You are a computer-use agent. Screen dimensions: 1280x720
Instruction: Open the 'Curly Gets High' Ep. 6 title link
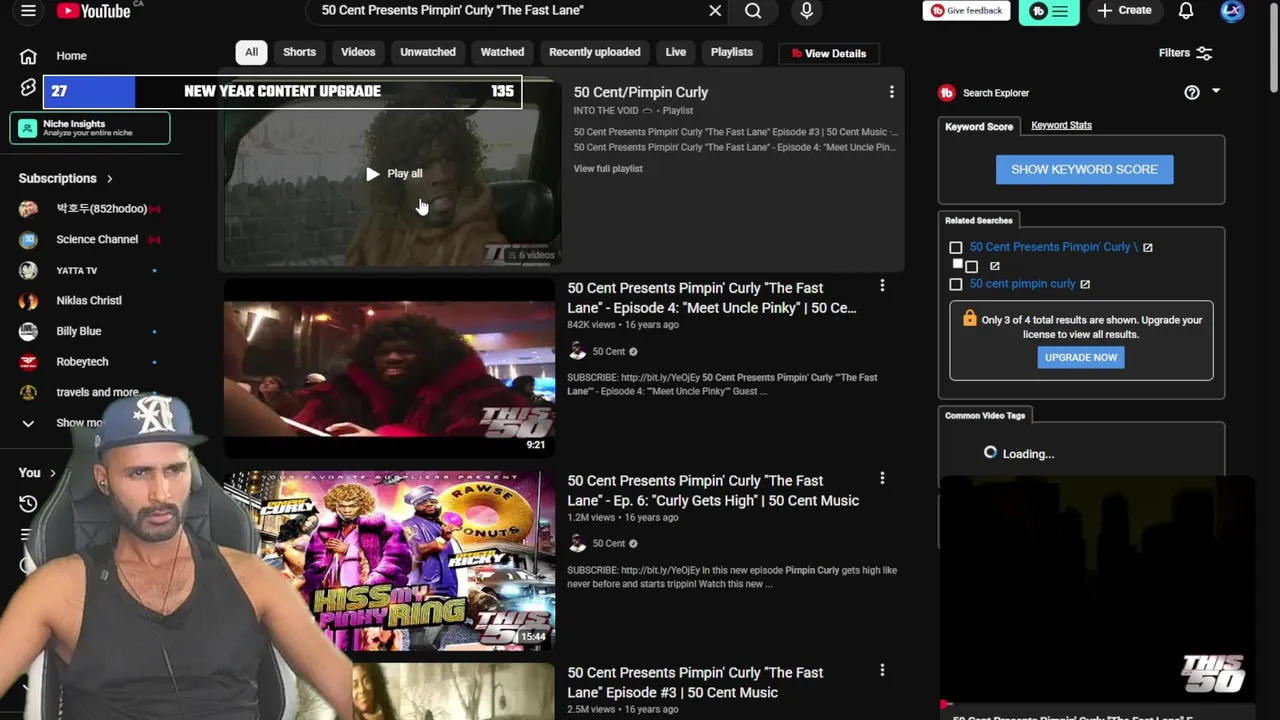pyautogui.click(x=713, y=491)
